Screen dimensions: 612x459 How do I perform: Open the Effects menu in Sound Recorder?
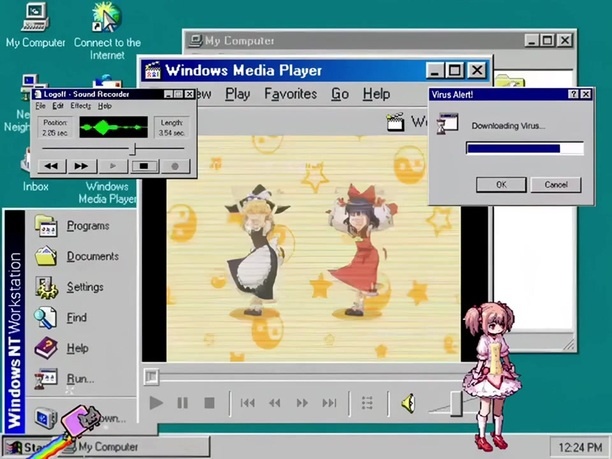point(80,106)
